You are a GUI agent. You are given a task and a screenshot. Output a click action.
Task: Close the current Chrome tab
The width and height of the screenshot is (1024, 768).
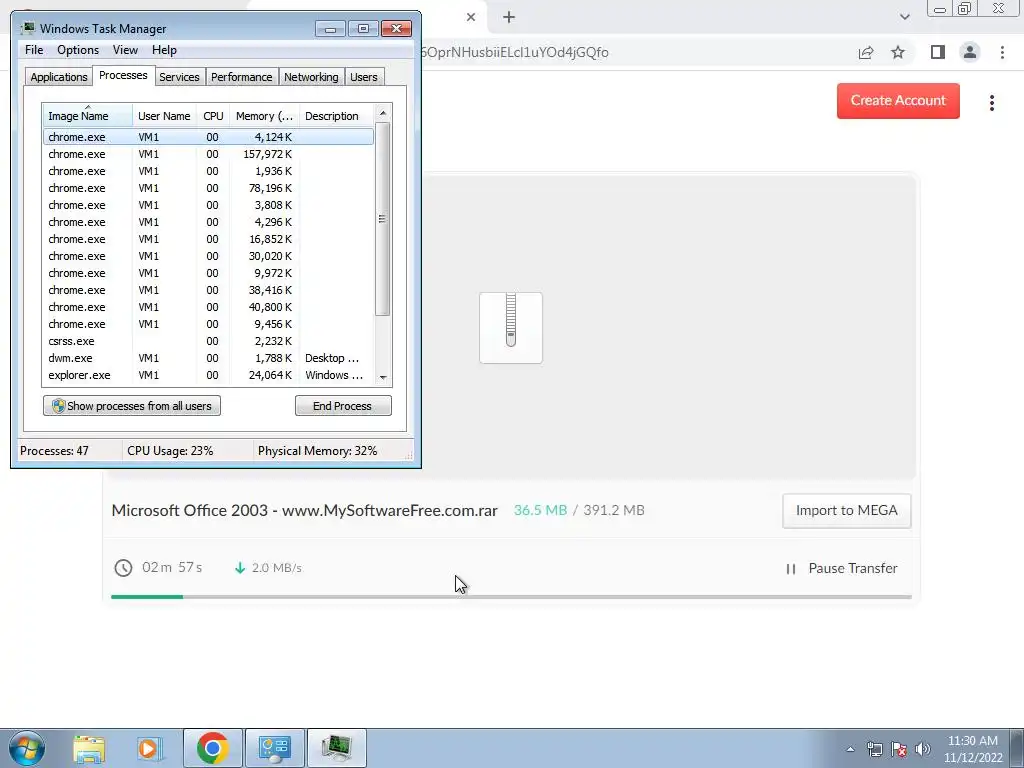471,17
